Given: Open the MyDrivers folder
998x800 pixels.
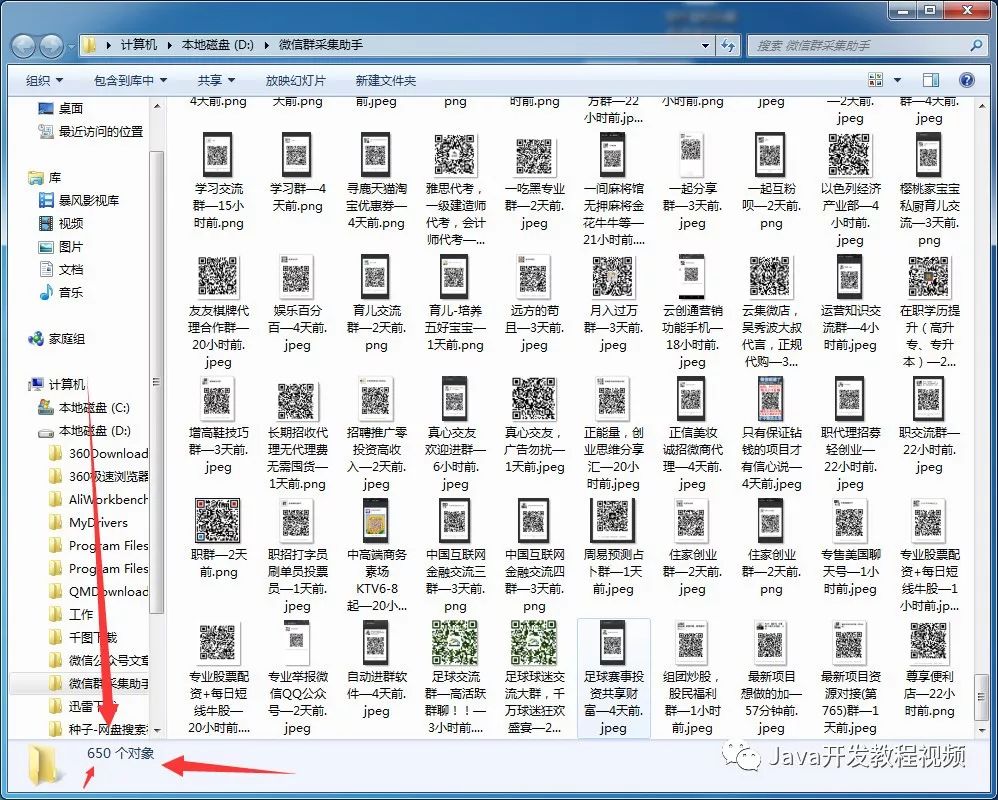Looking at the screenshot, I should click(x=88, y=523).
